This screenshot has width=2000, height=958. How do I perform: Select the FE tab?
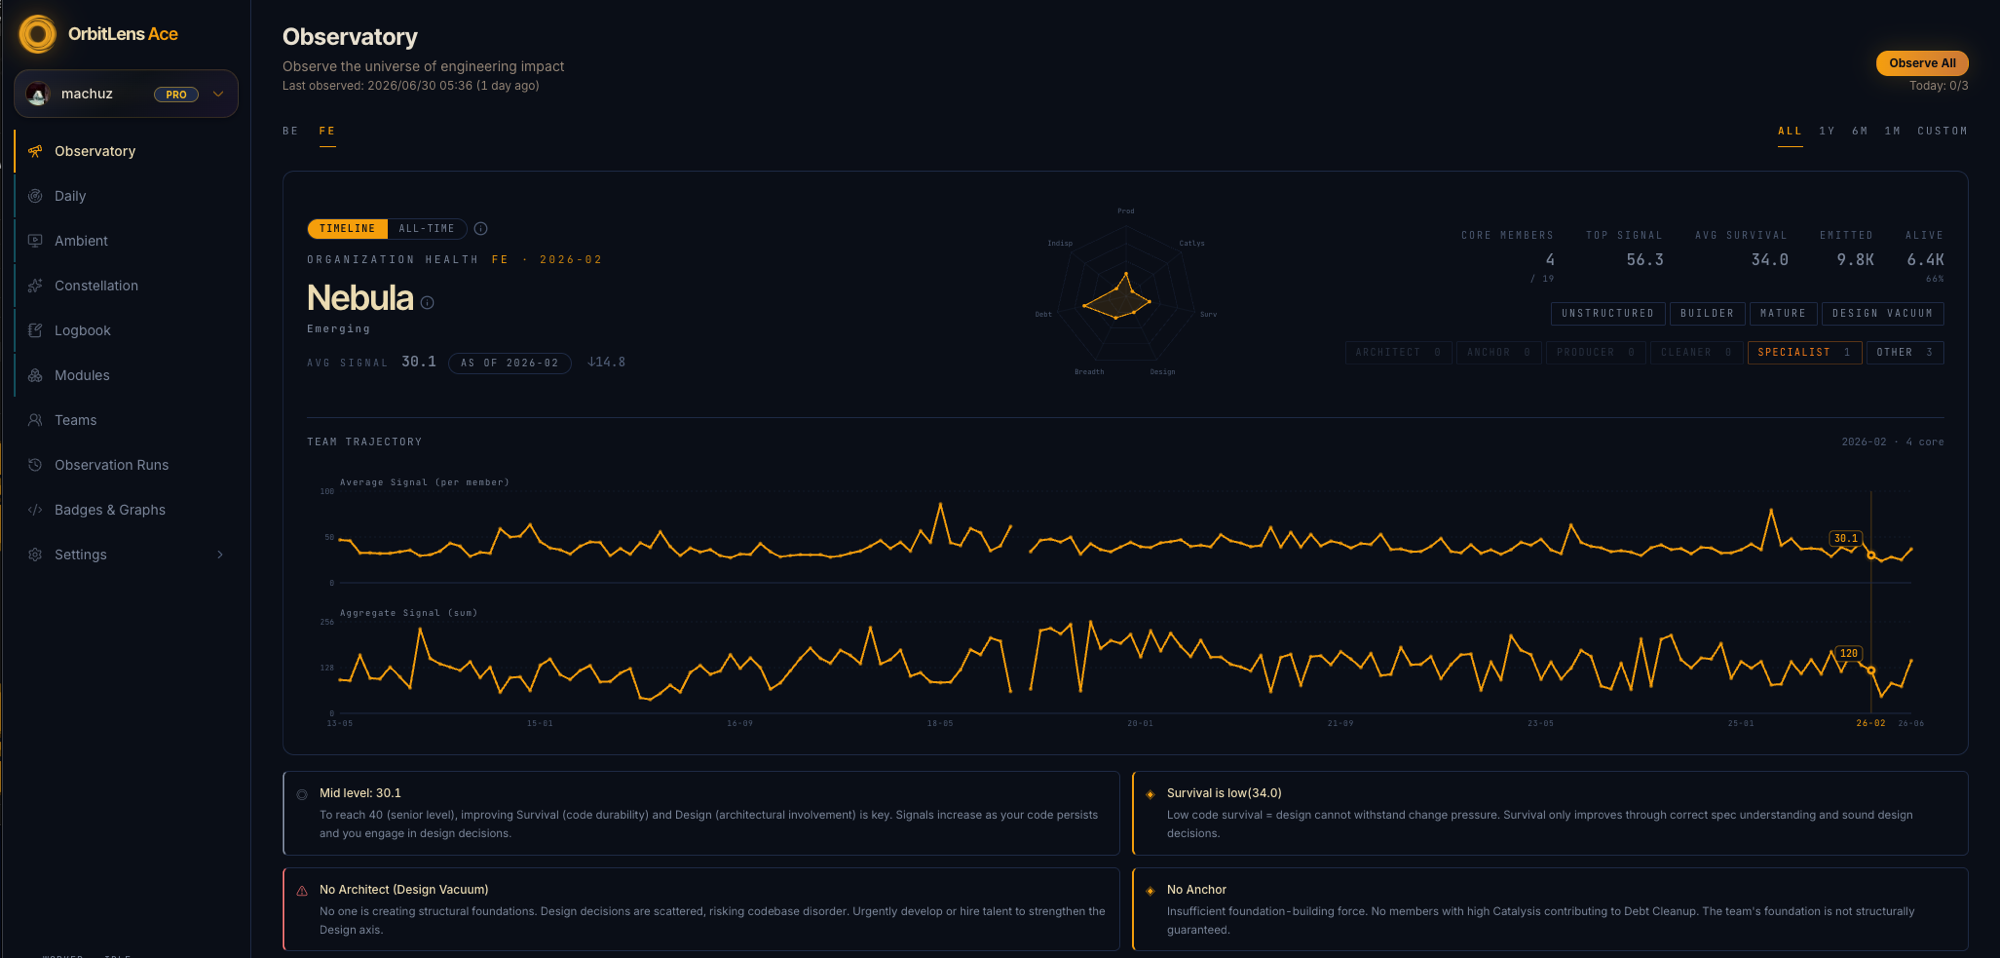(327, 131)
